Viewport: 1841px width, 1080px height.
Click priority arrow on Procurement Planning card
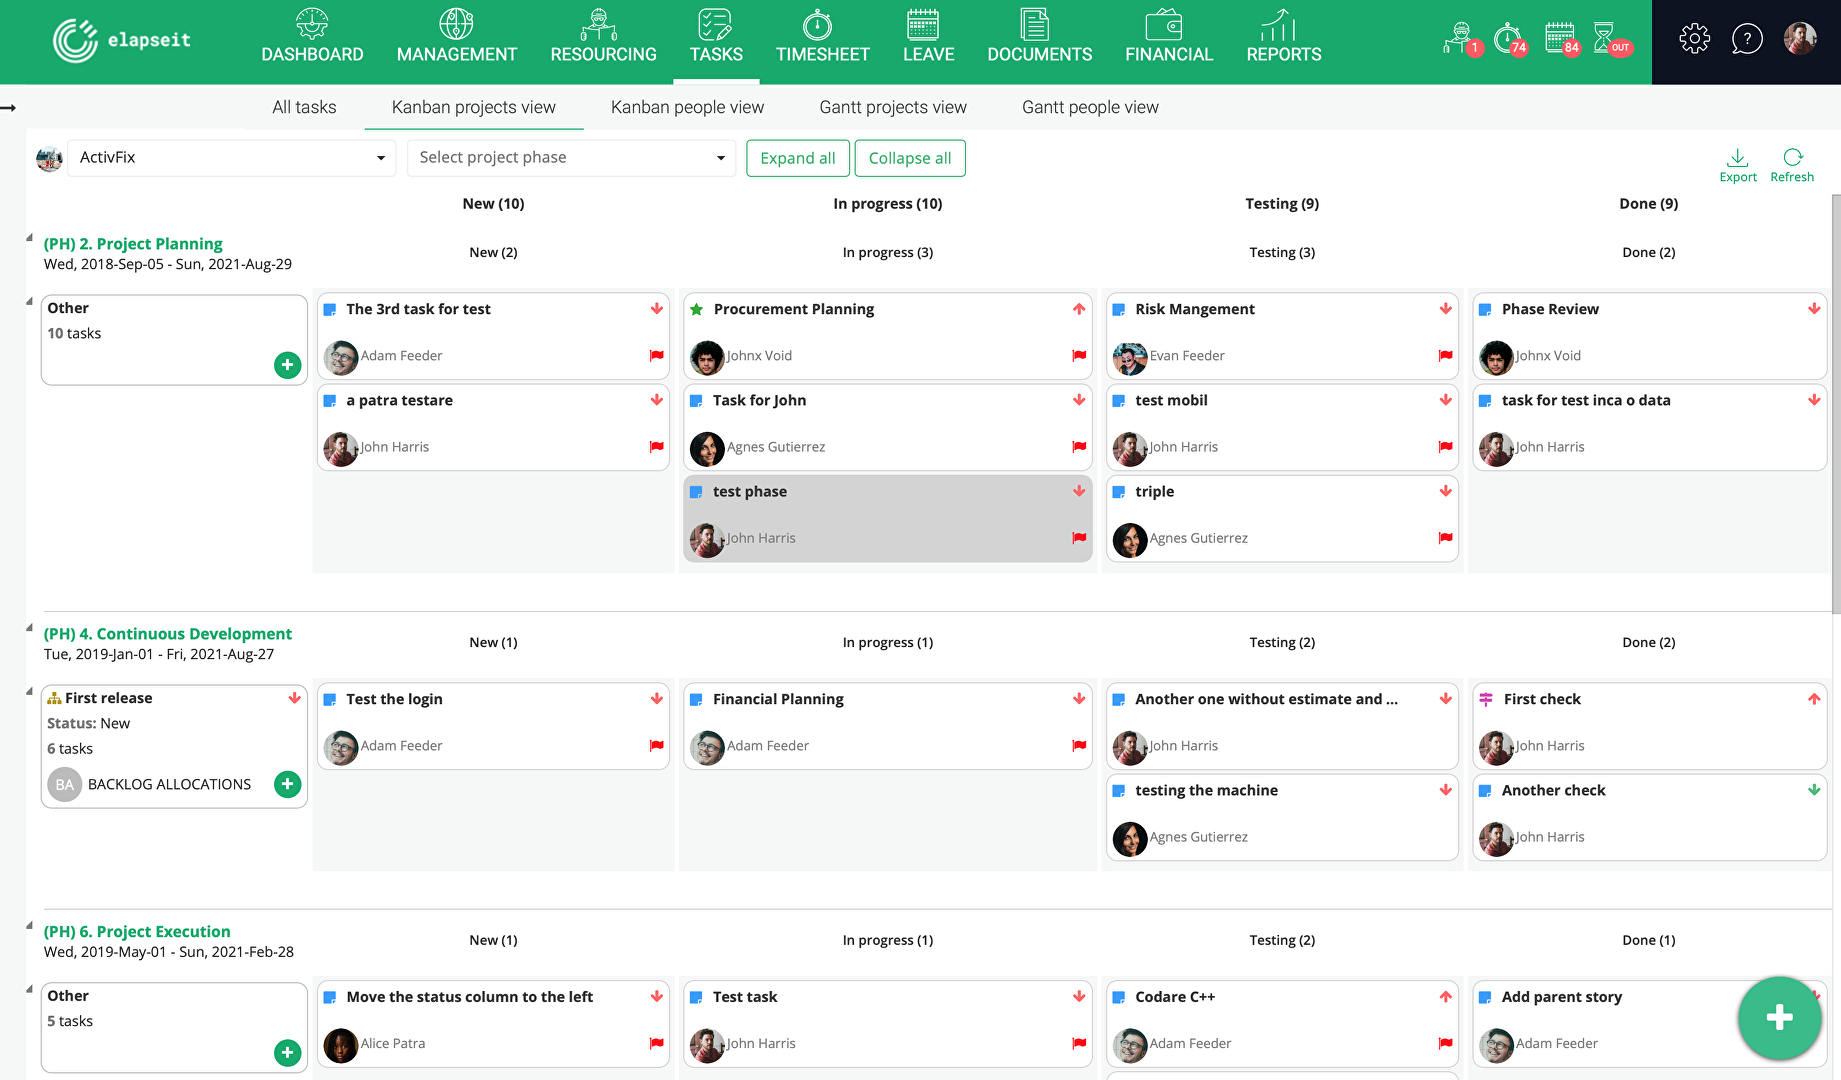1079,309
